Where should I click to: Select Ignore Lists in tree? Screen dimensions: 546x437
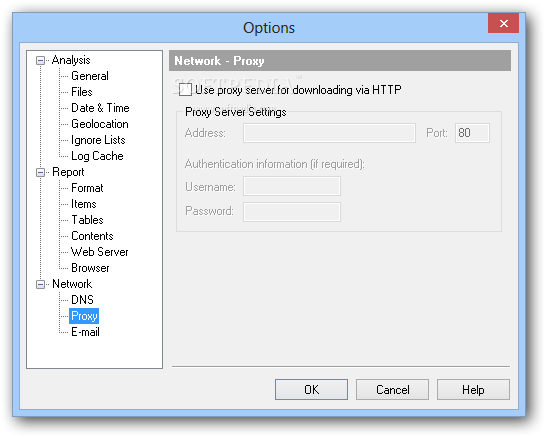[x=98, y=140]
